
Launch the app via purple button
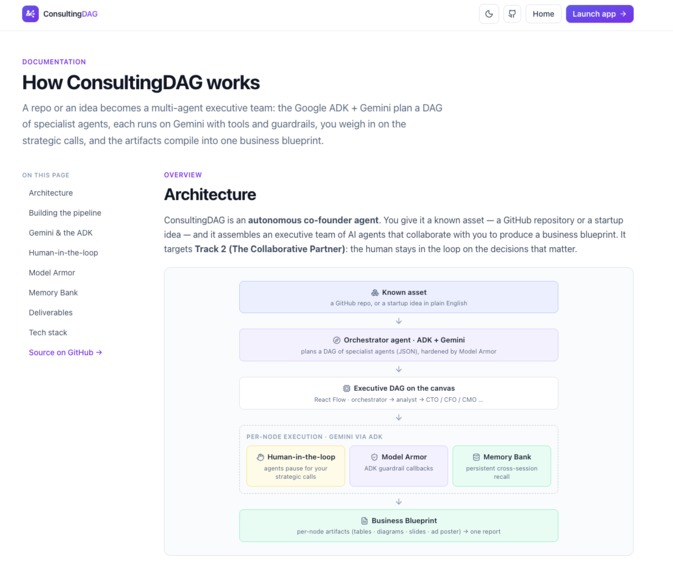point(599,14)
